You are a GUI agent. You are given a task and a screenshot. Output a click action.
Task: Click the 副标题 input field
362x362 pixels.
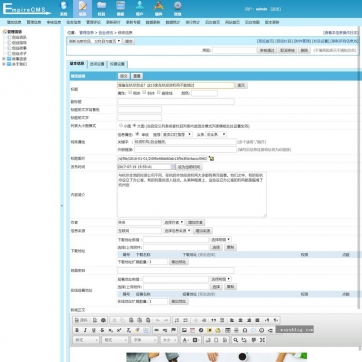176,101
